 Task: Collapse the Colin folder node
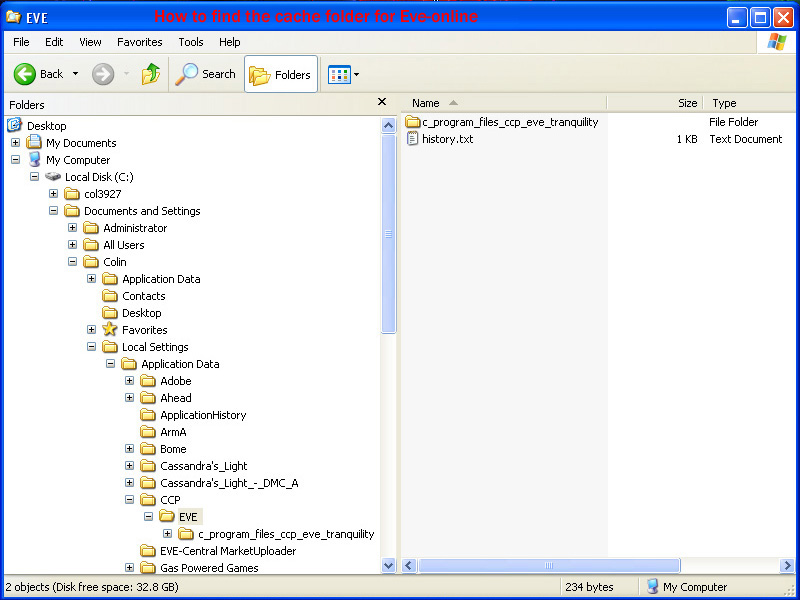[72, 262]
